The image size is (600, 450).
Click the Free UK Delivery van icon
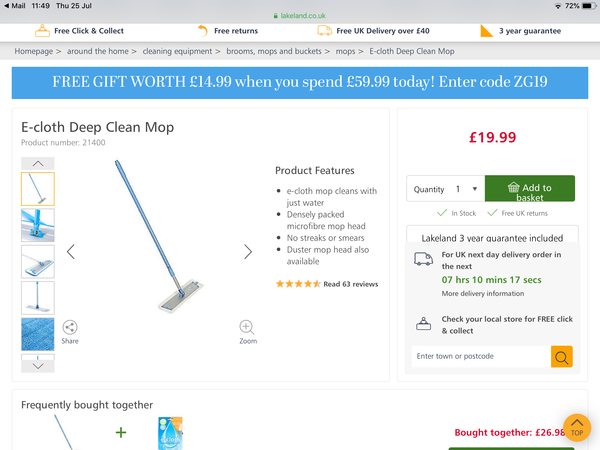(324, 31)
